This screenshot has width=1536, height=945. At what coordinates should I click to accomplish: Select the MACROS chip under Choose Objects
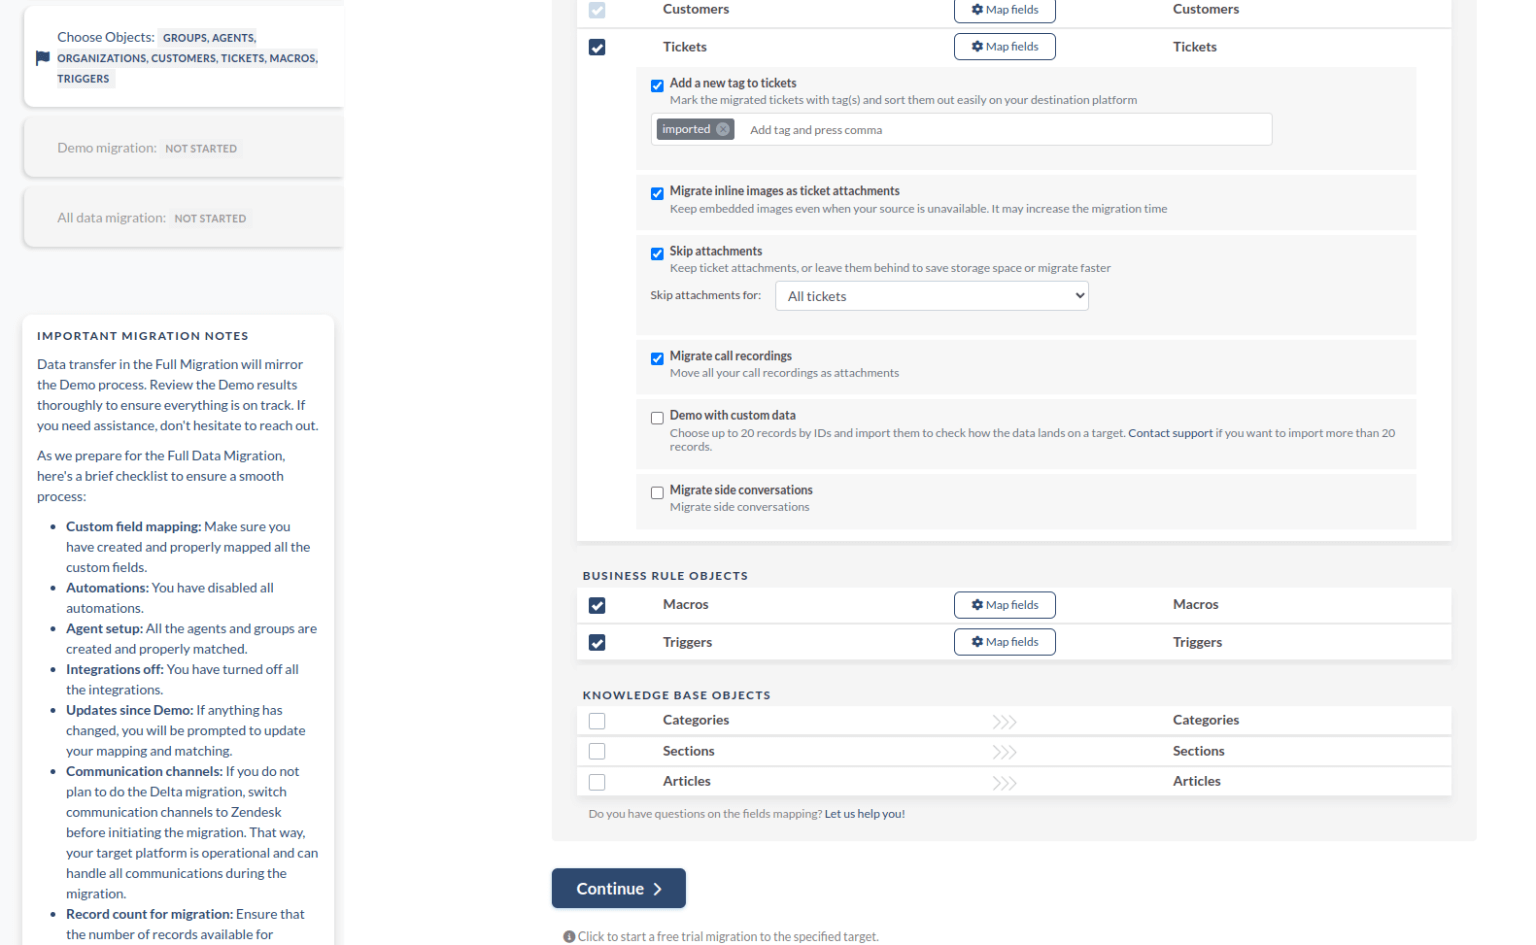(292, 58)
